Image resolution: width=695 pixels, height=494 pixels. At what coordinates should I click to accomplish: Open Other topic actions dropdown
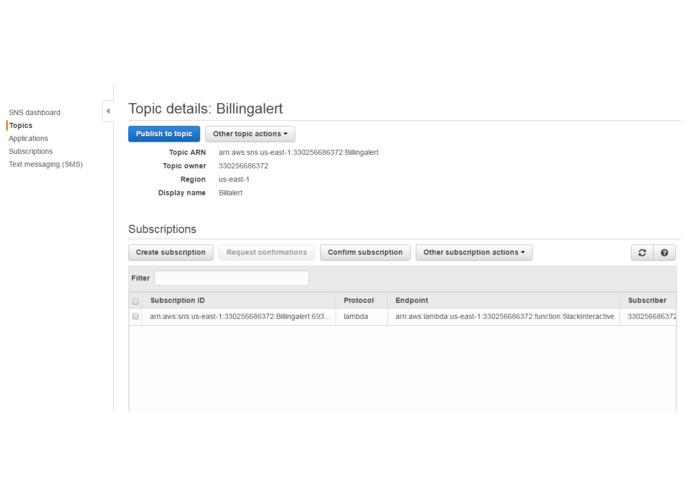[x=250, y=134]
